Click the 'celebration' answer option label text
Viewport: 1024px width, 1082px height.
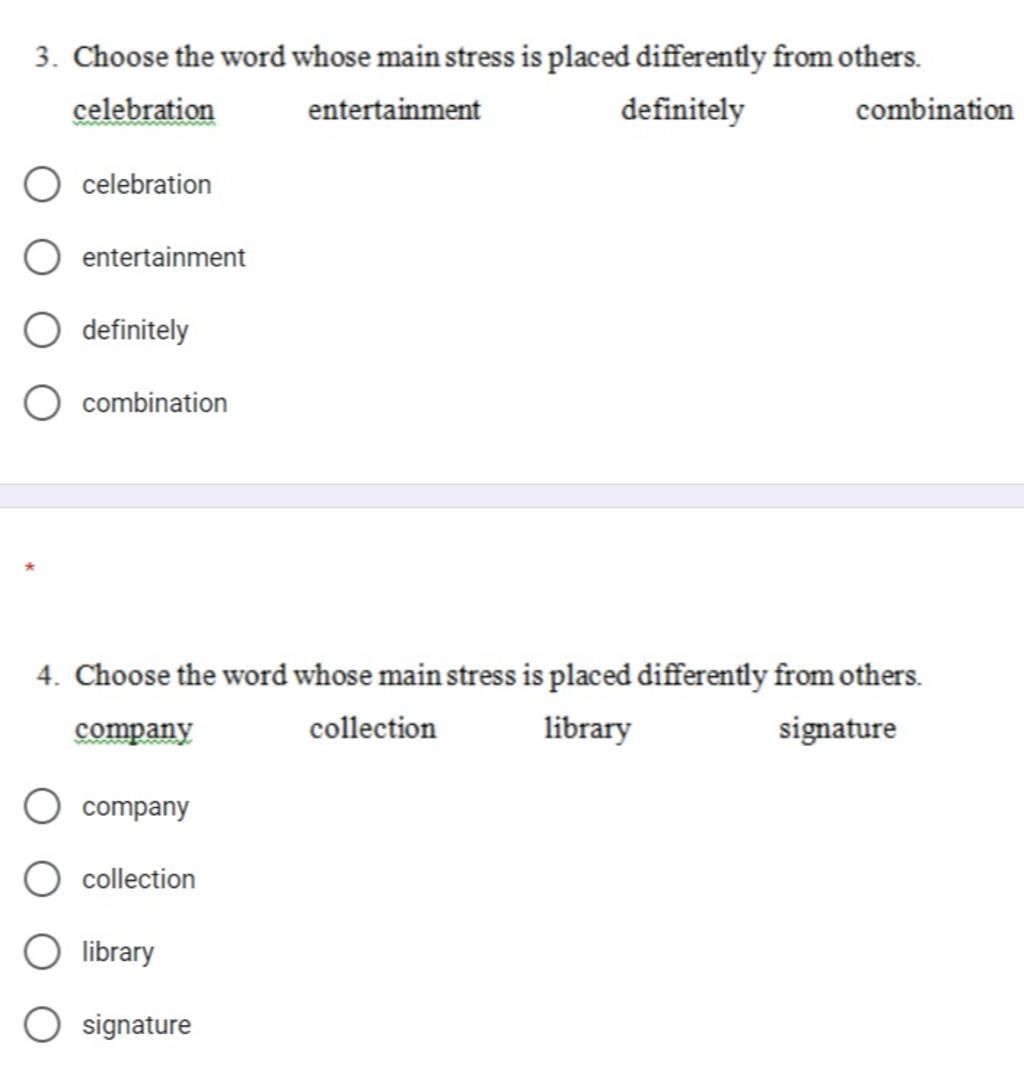(146, 185)
